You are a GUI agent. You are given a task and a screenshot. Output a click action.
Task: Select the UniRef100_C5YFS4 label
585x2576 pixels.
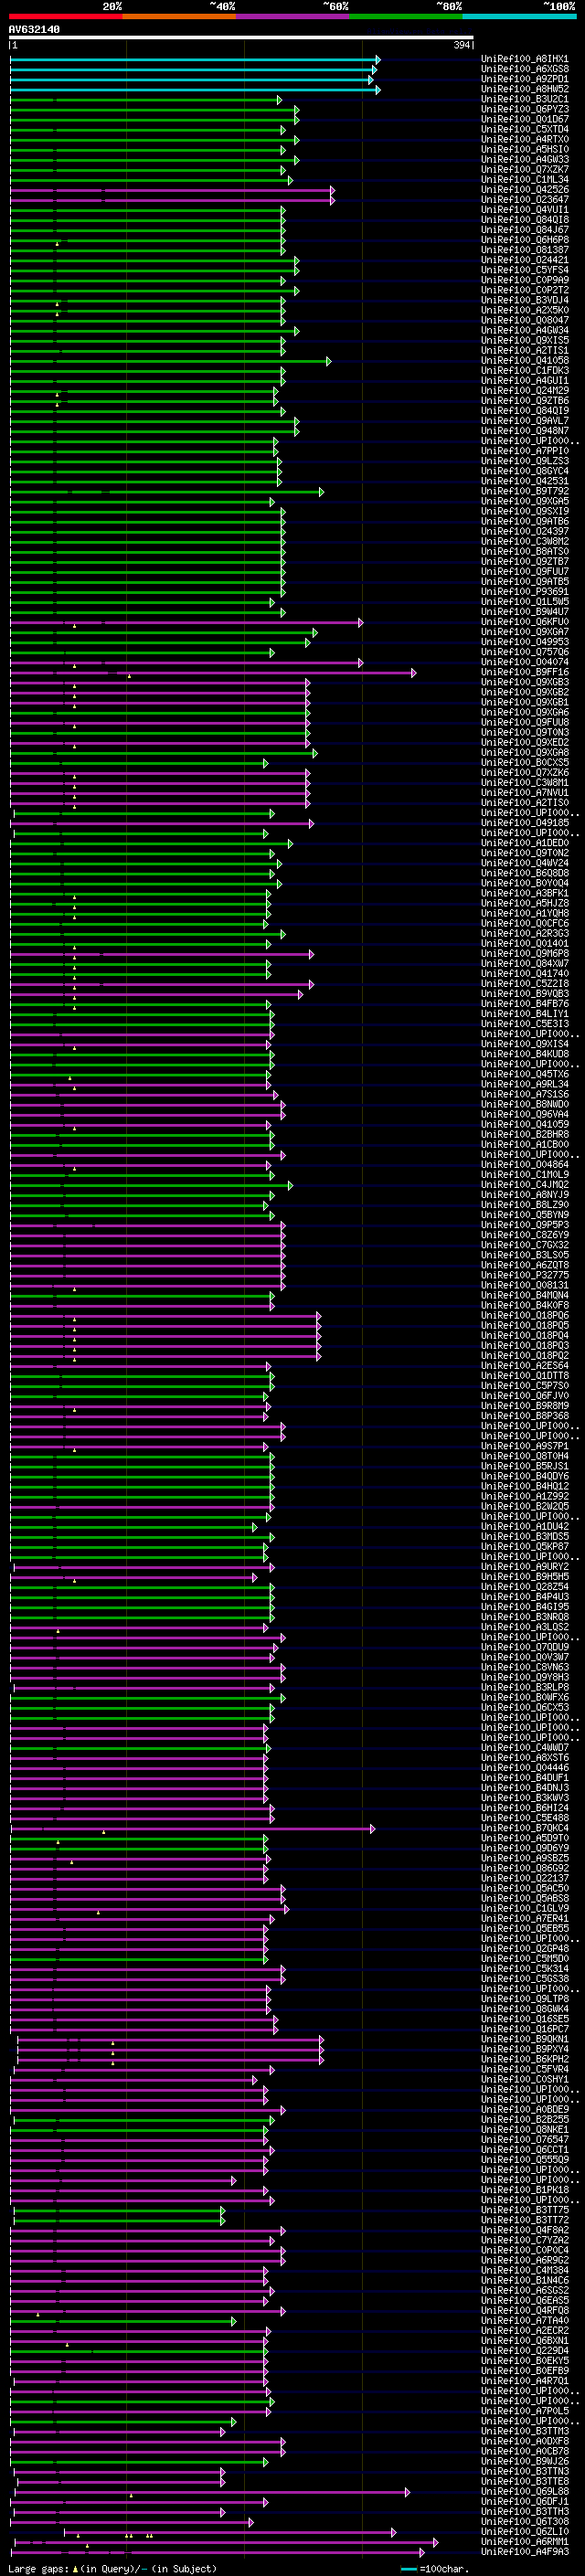[x=525, y=271]
